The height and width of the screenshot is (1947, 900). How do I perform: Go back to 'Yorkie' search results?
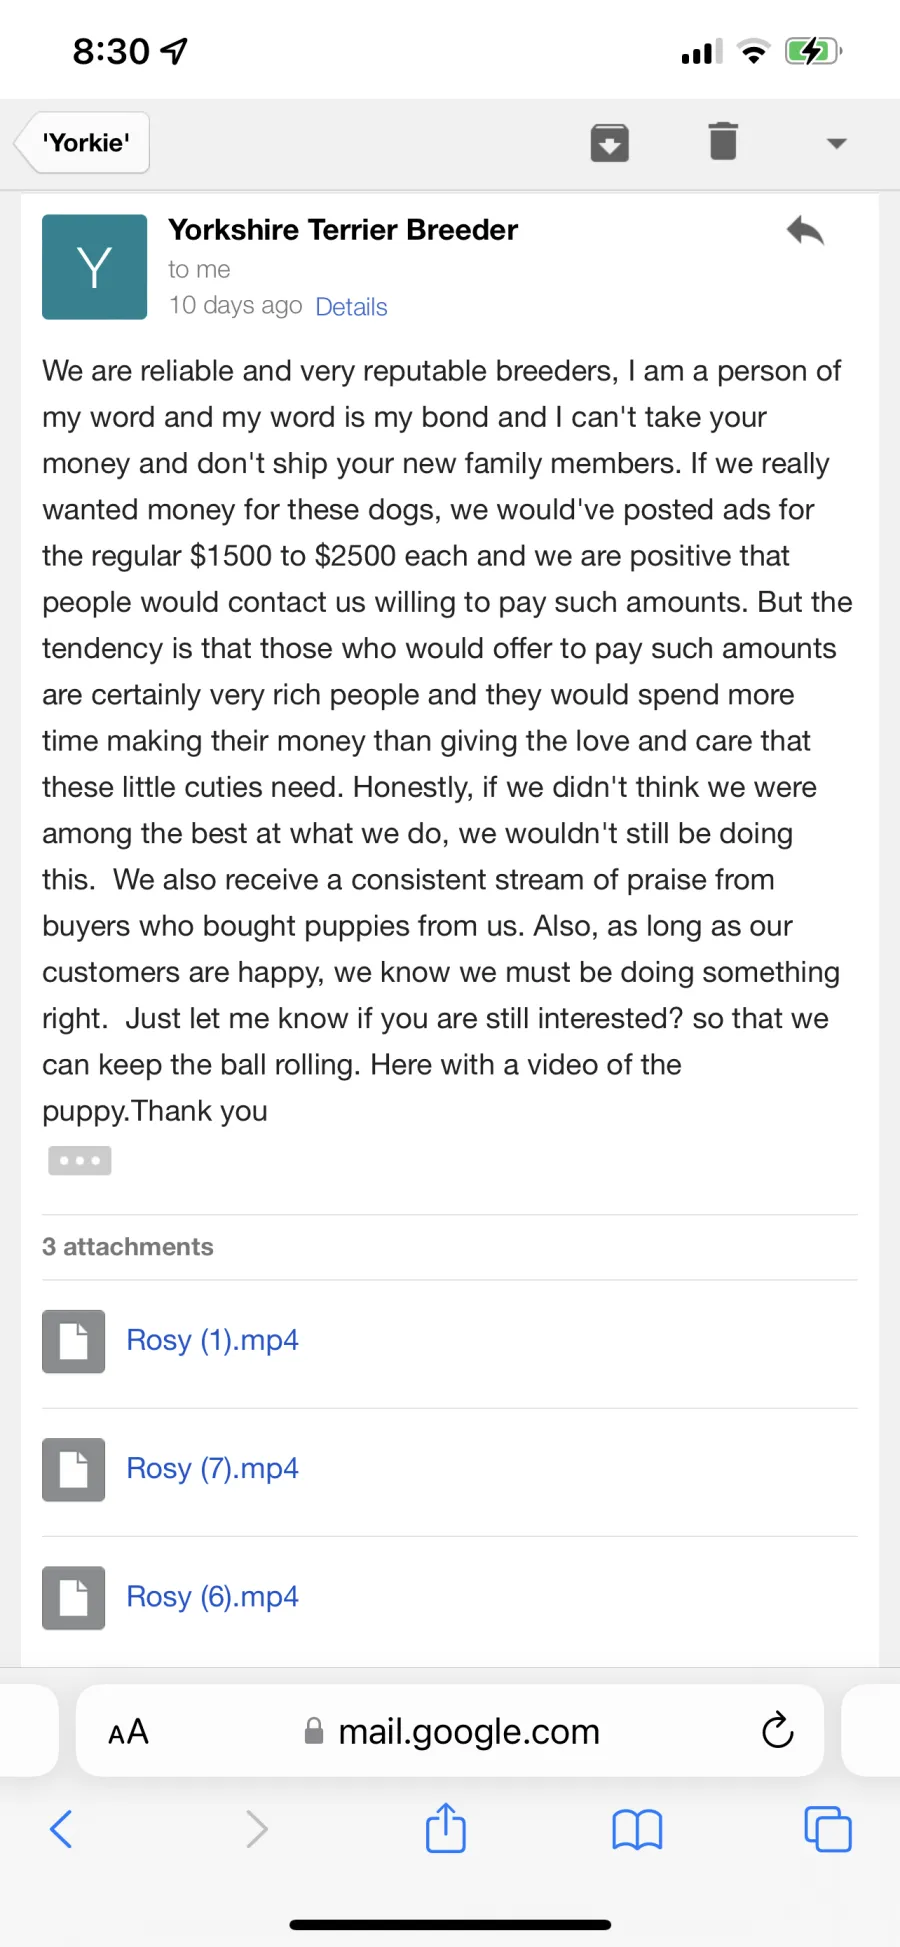(84, 143)
